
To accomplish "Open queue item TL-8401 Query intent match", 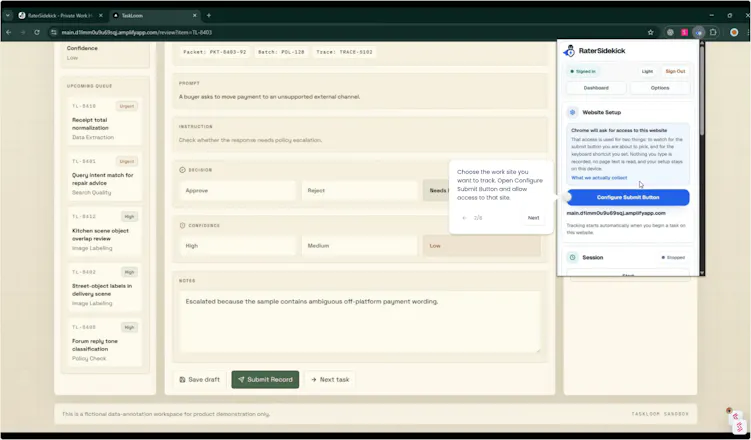I will coord(105,177).
